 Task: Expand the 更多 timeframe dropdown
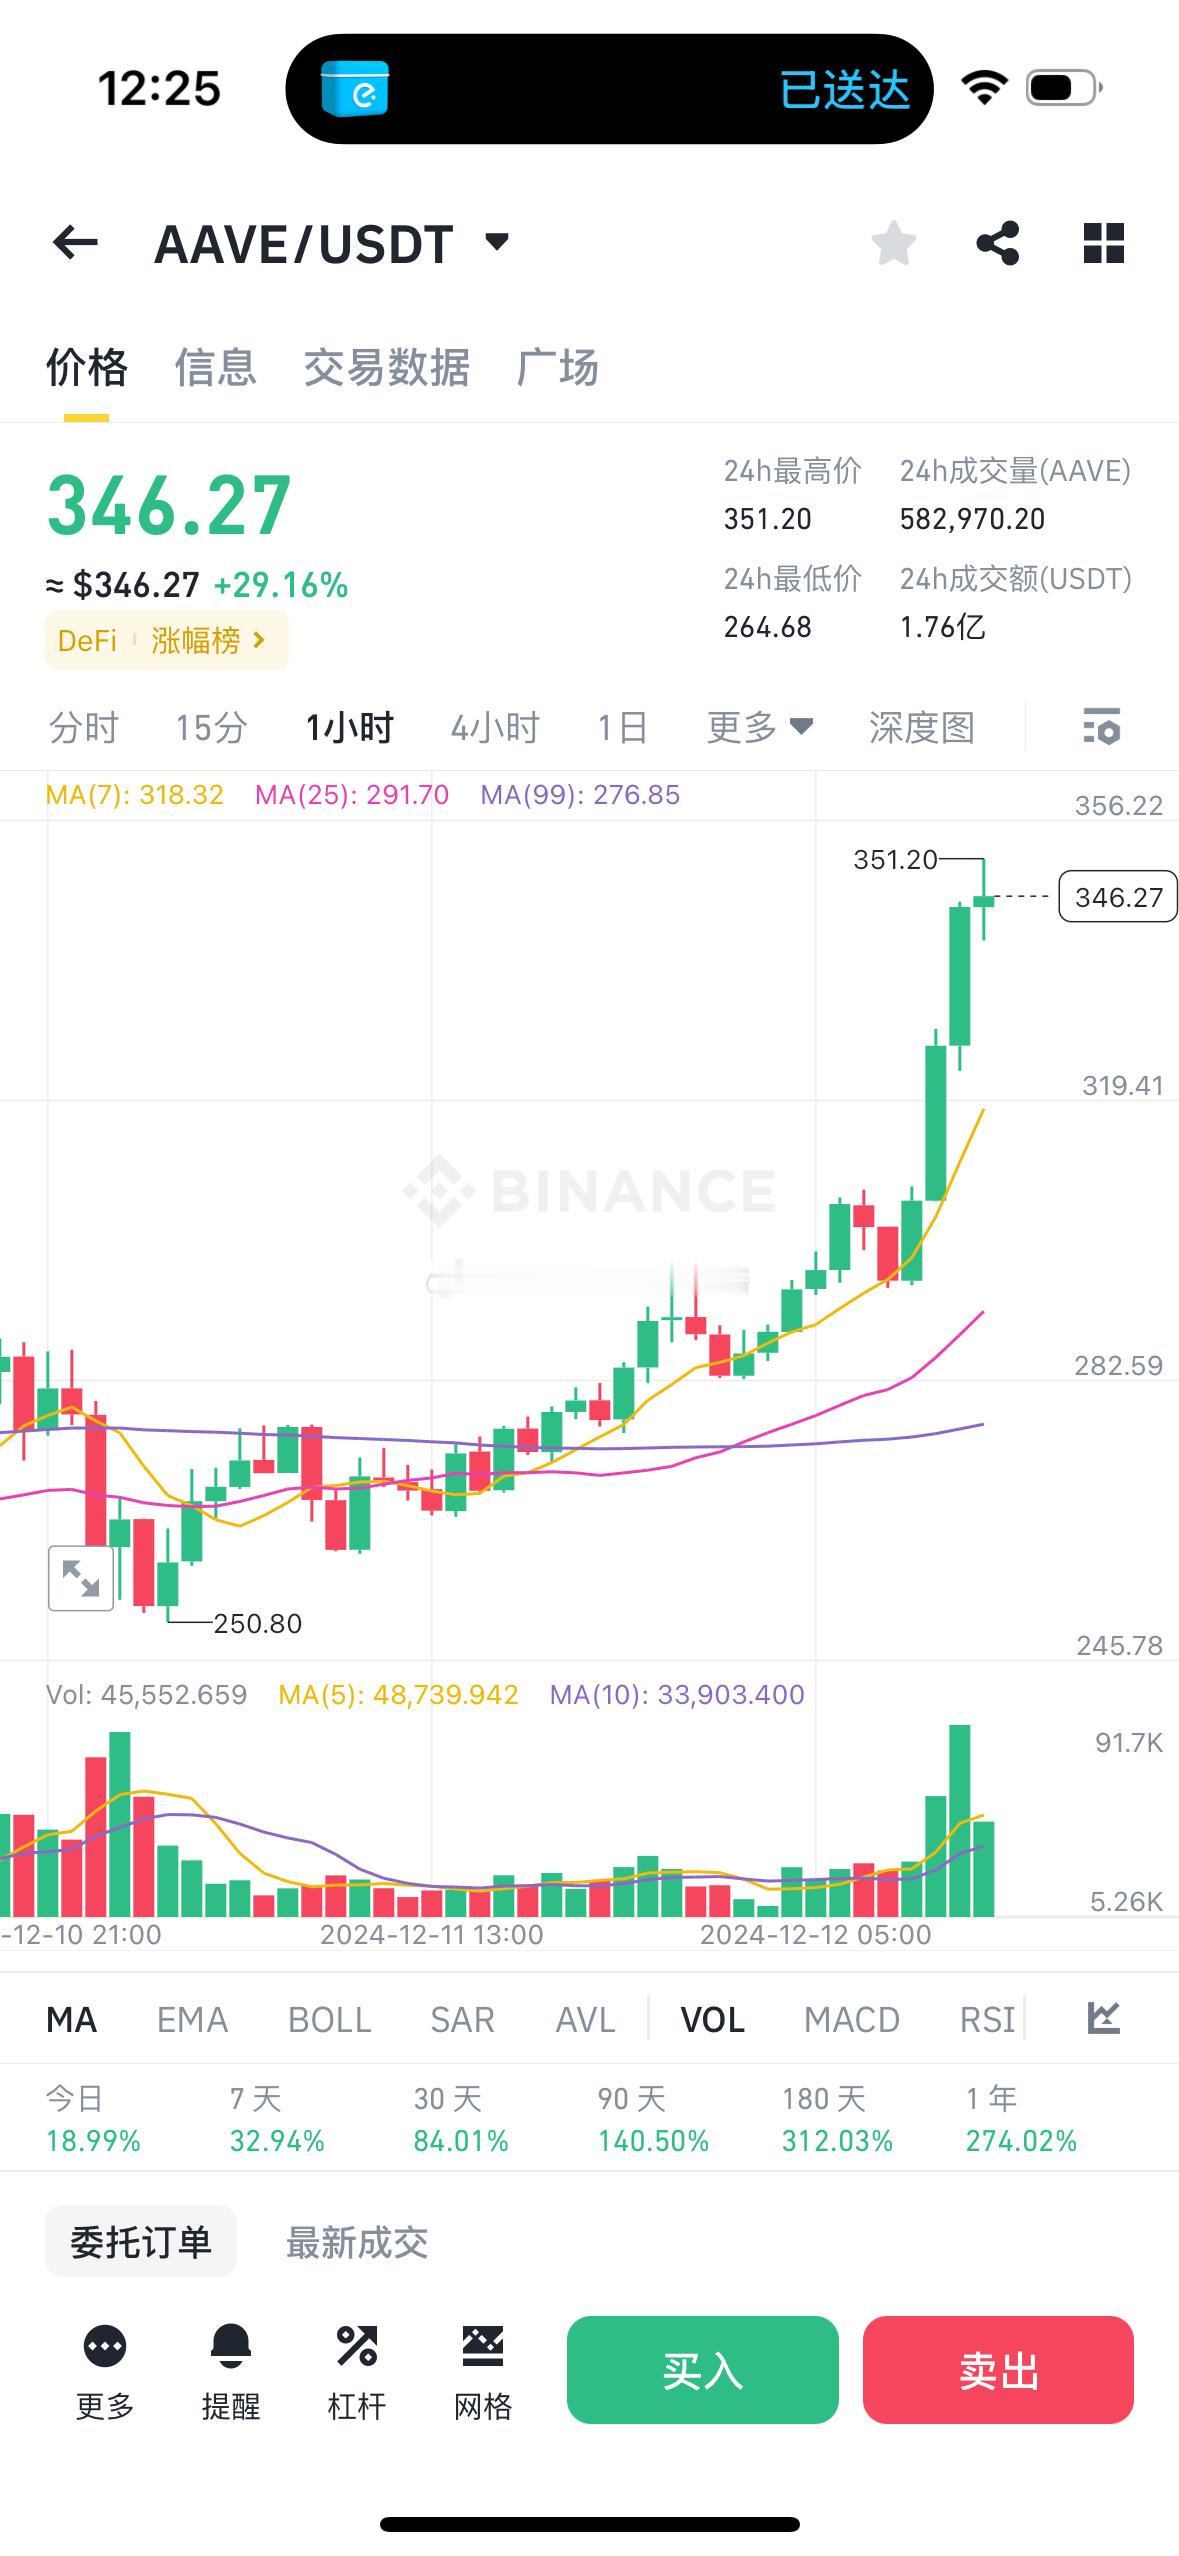[760, 728]
